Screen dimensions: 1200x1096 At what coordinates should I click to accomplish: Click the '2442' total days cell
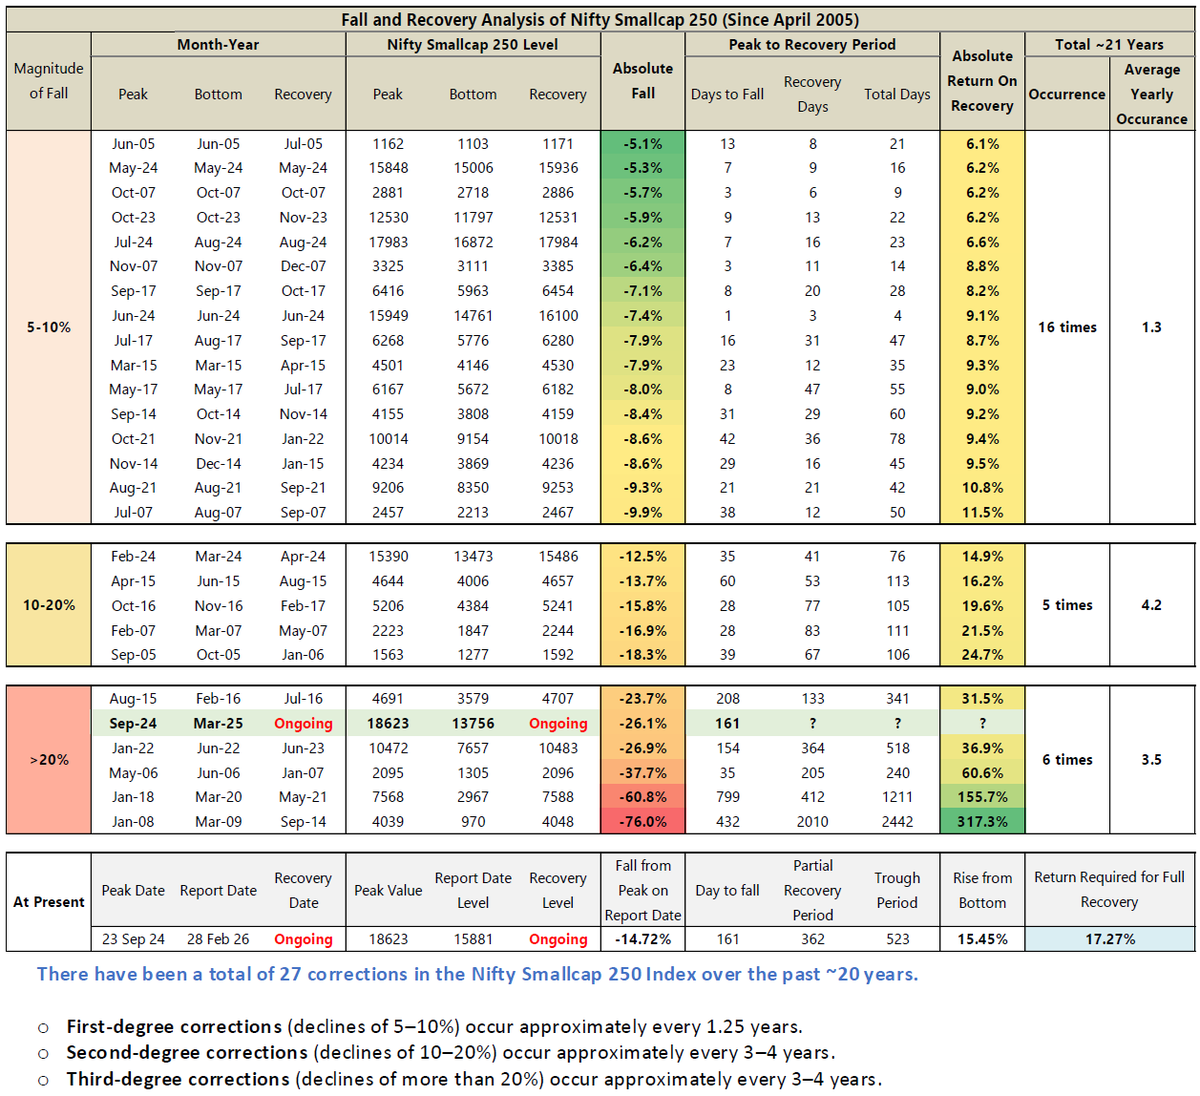(x=897, y=822)
